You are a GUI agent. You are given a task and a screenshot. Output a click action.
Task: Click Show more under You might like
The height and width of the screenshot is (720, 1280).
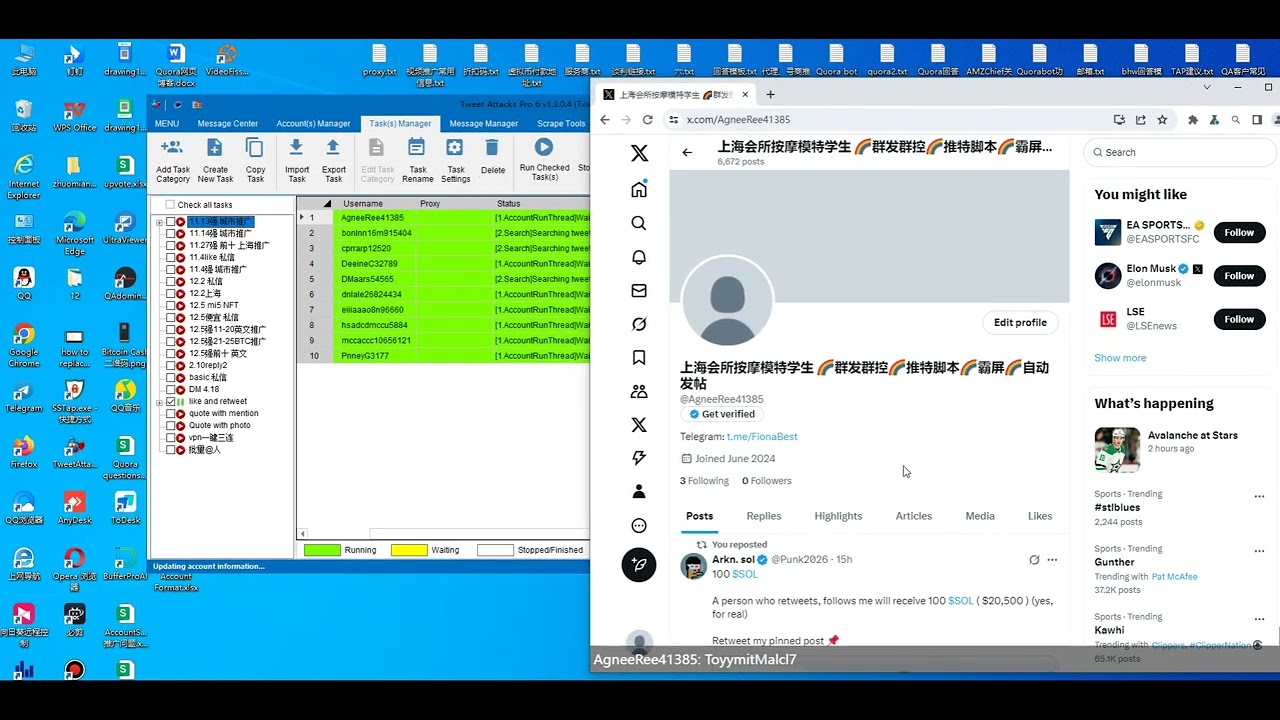coord(1120,358)
